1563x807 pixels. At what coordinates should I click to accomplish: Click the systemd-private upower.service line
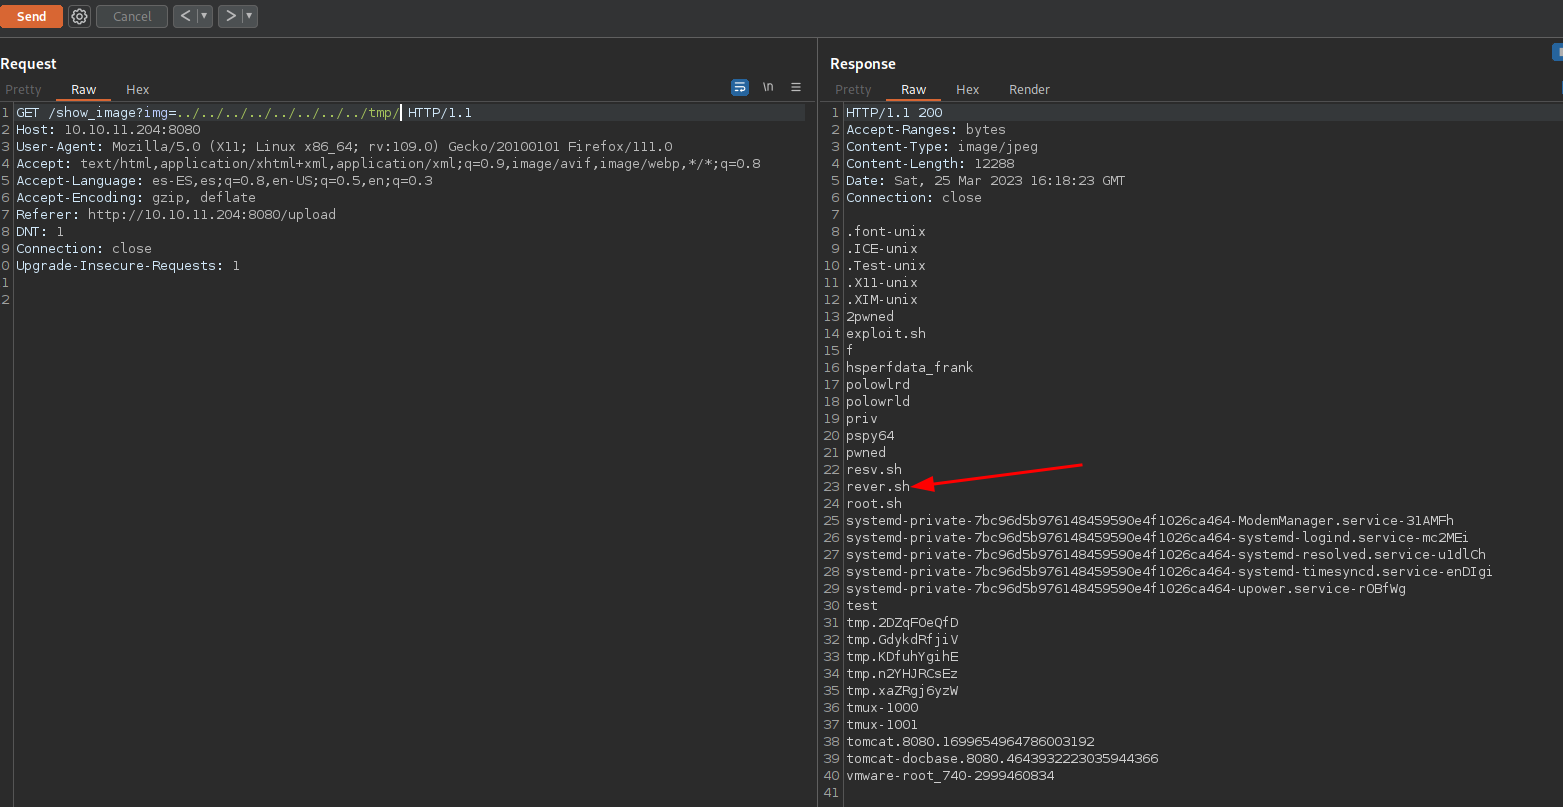[x=1126, y=589]
